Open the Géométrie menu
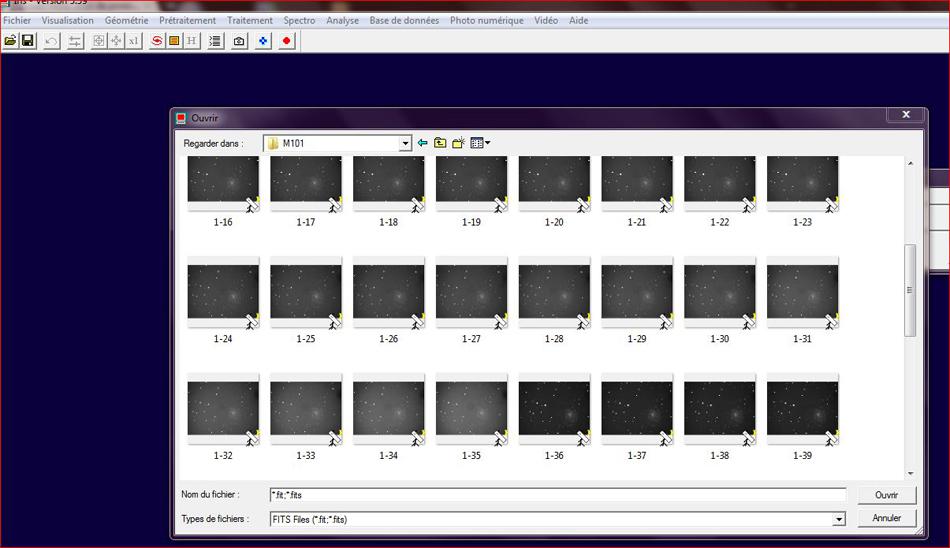The image size is (950, 548). 127,21
